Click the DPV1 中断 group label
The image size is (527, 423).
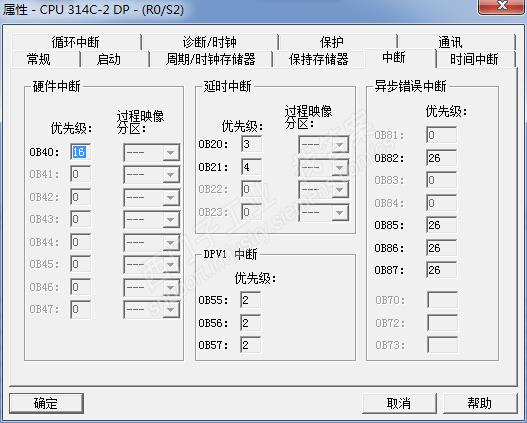[230, 254]
